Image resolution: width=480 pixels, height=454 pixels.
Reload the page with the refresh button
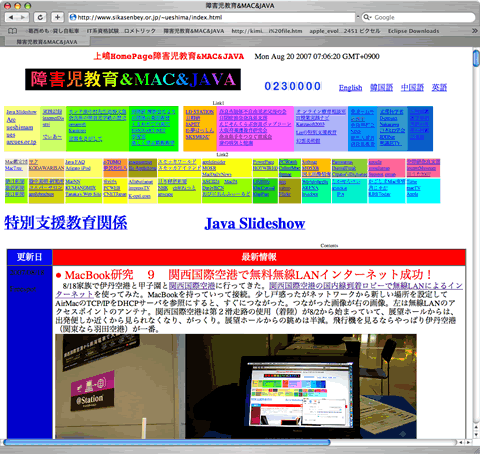point(40,17)
